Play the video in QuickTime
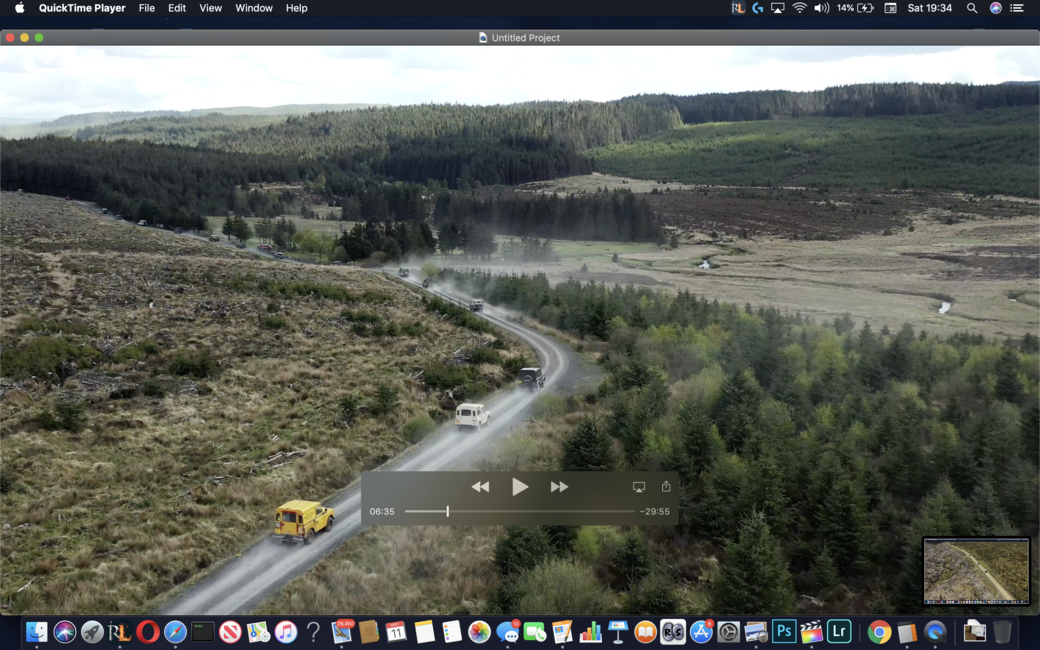The image size is (1040, 650). click(x=520, y=487)
